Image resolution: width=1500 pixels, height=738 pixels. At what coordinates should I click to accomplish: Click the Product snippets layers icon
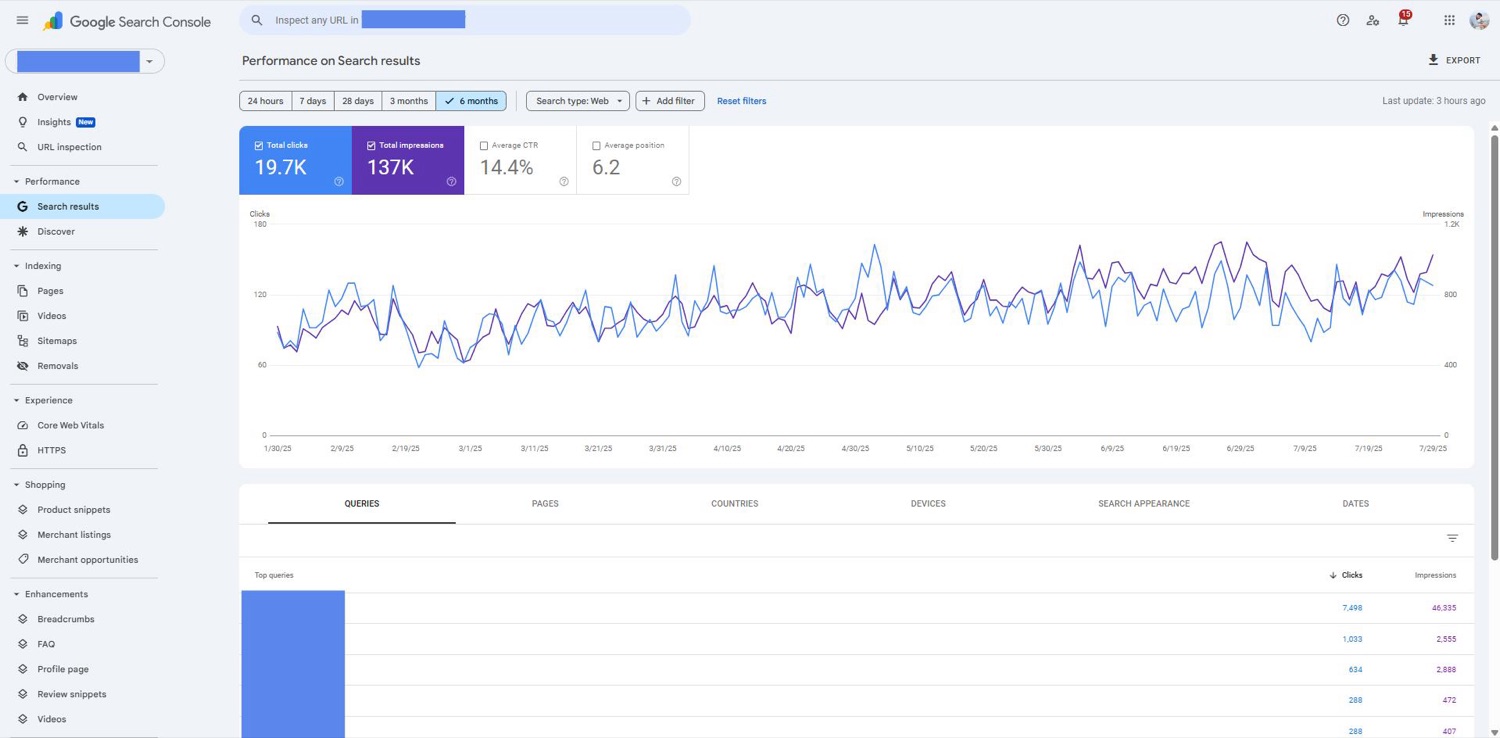pos(22,510)
